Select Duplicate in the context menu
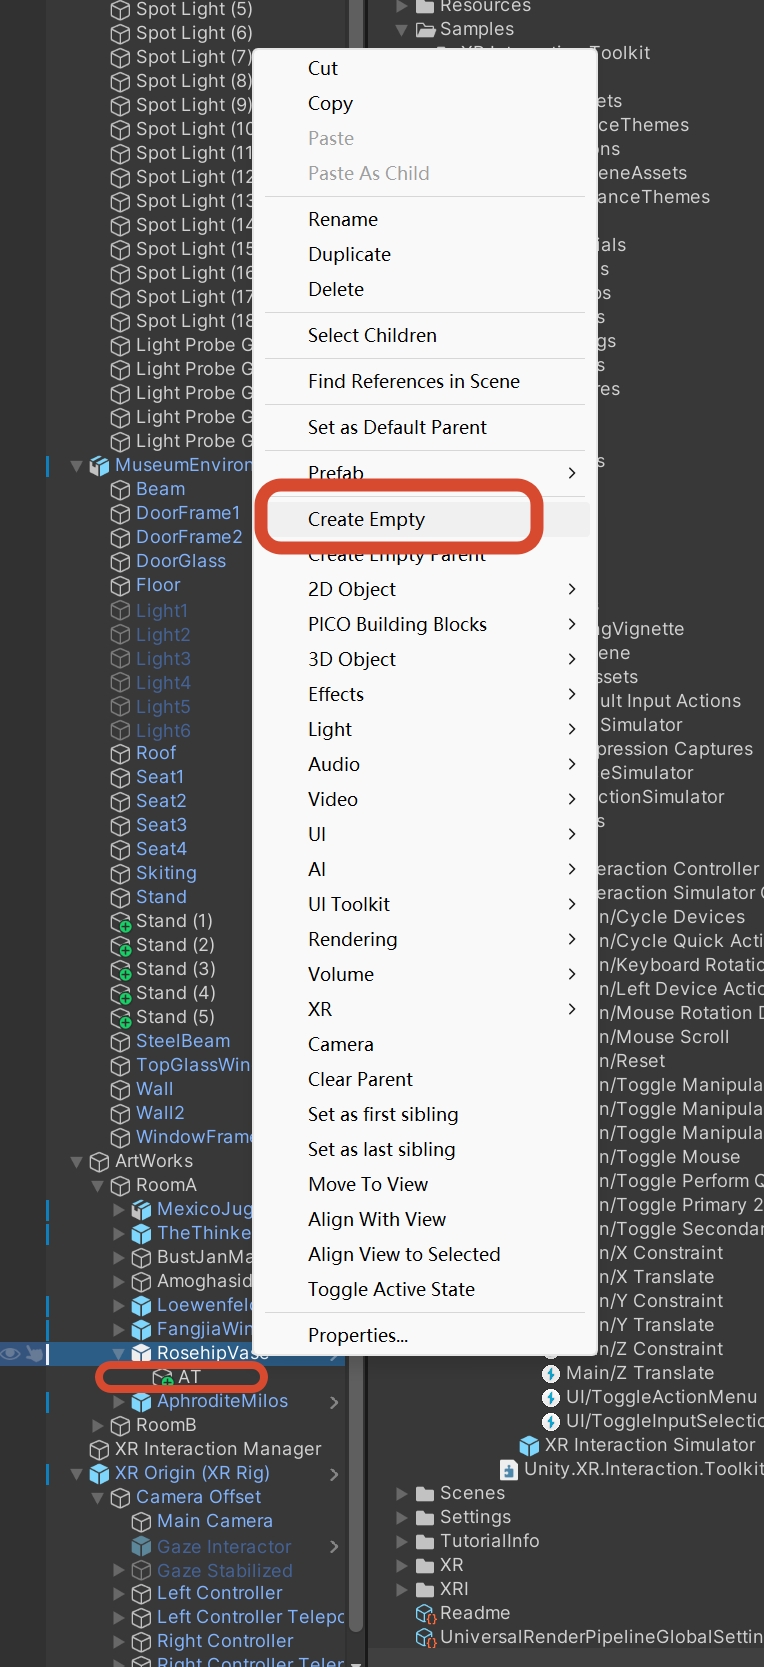Viewport: 764px width, 1667px height. pyautogui.click(x=424, y=254)
